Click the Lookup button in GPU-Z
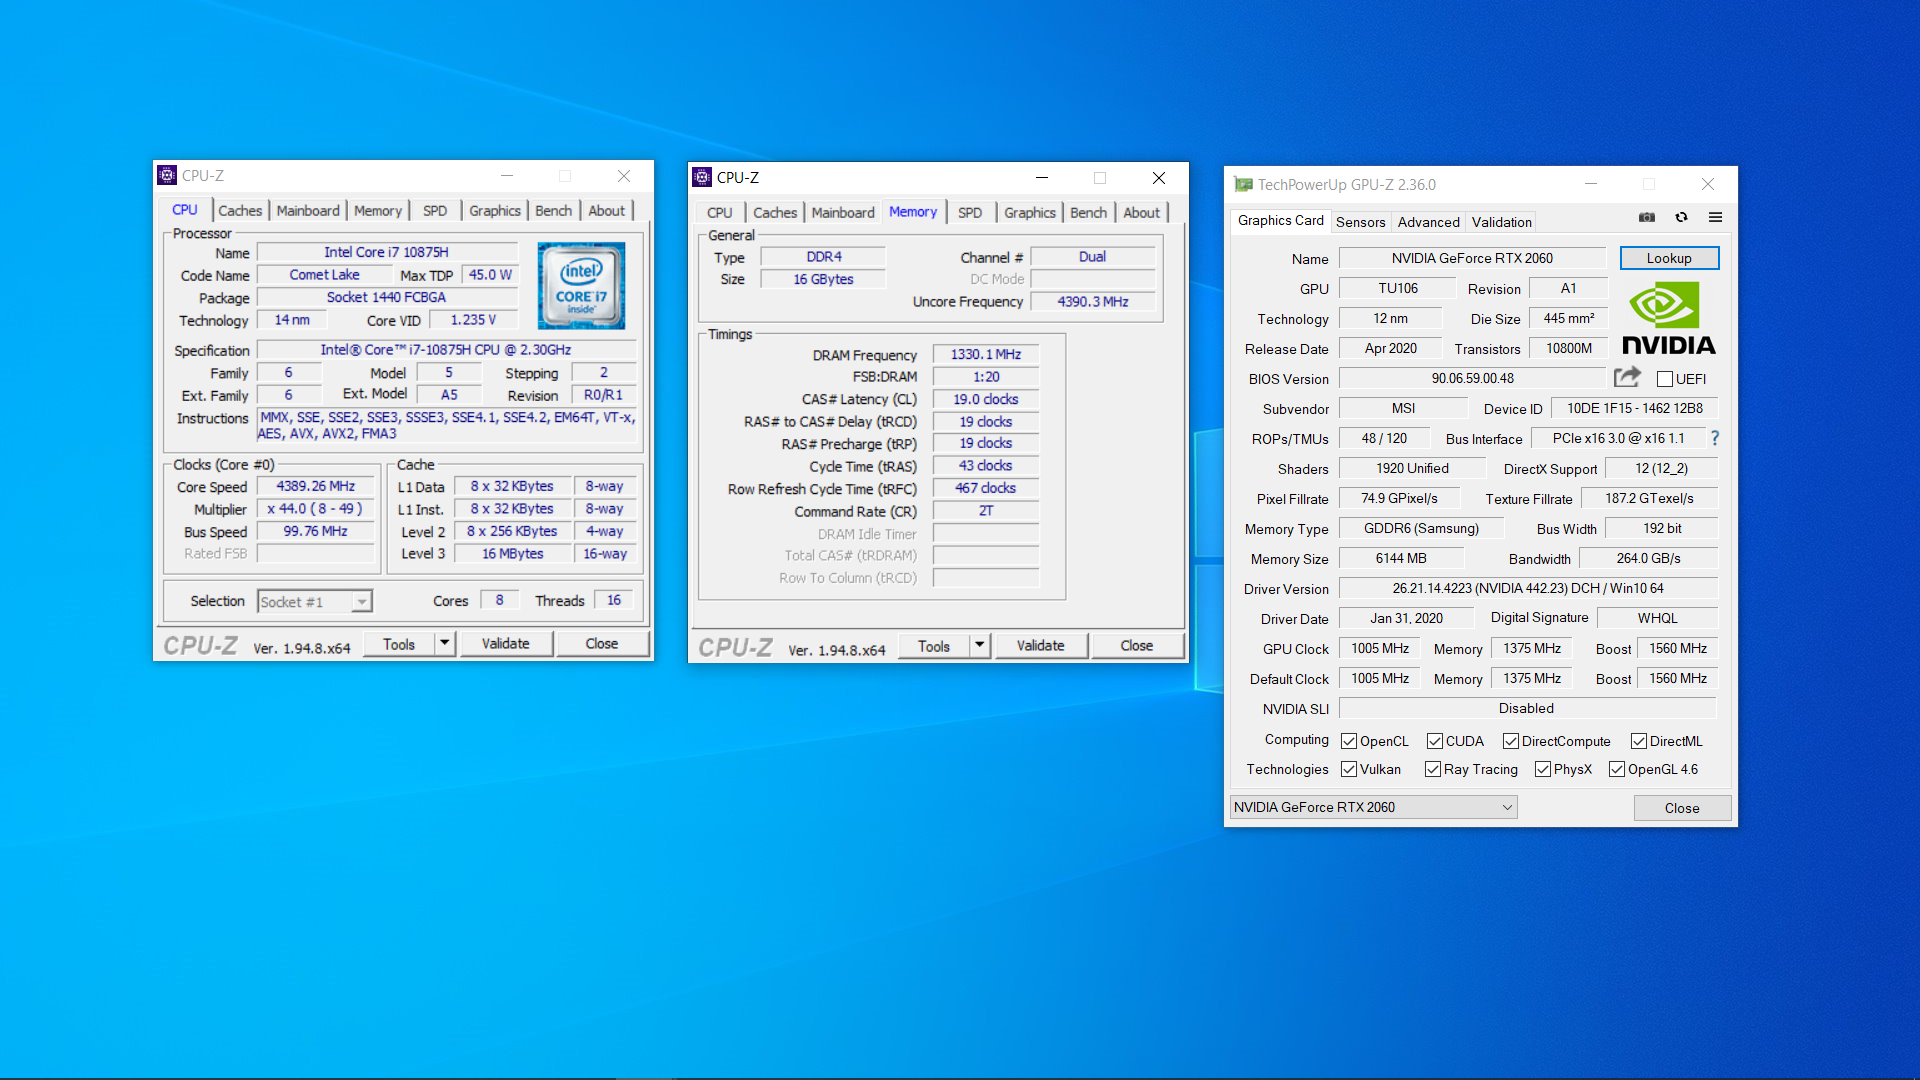The height and width of the screenshot is (1080, 1920). 1669,258
